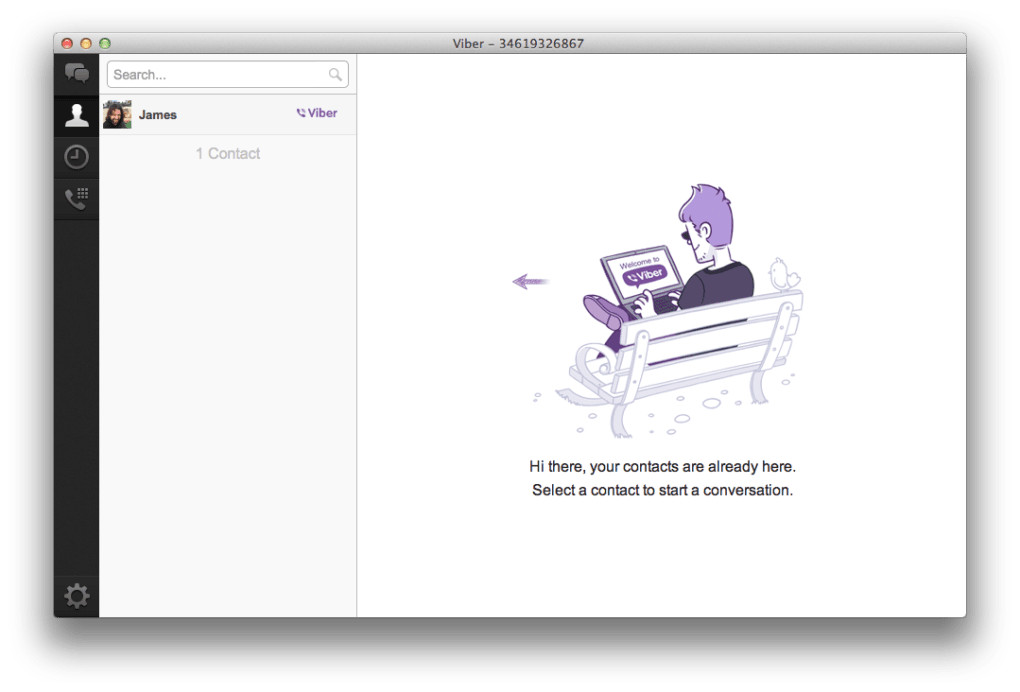The height and width of the screenshot is (692, 1020).
Task: Open the dial pad phone icon
Action: [77, 198]
